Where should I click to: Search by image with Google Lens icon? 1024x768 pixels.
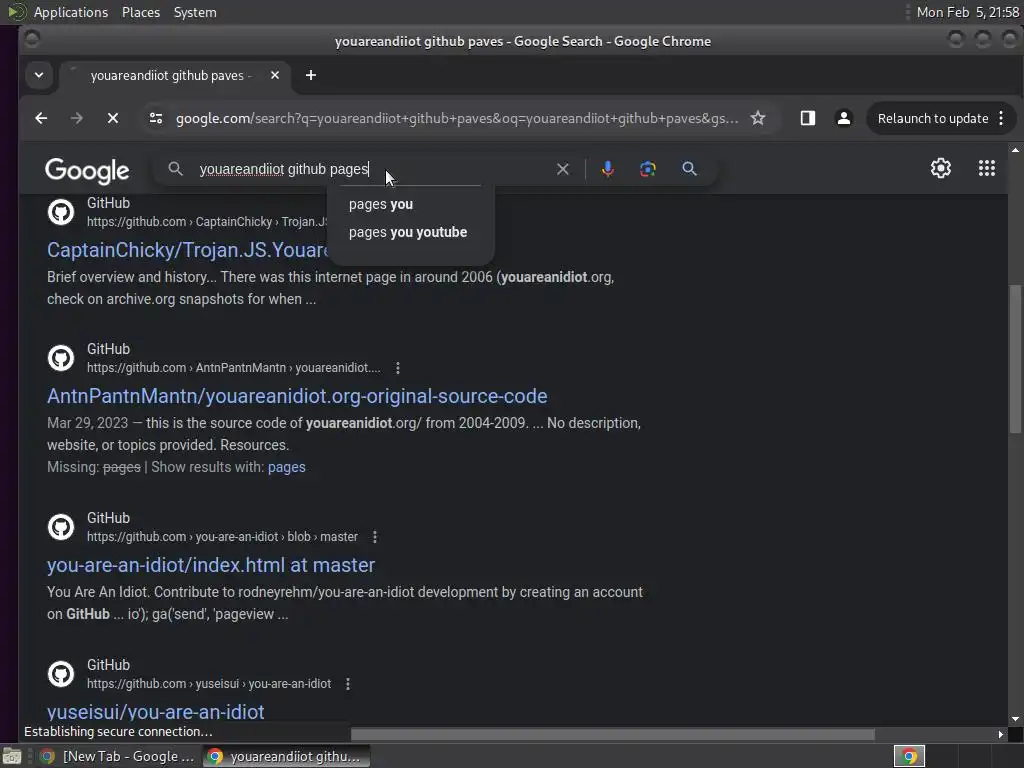pos(647,169)
